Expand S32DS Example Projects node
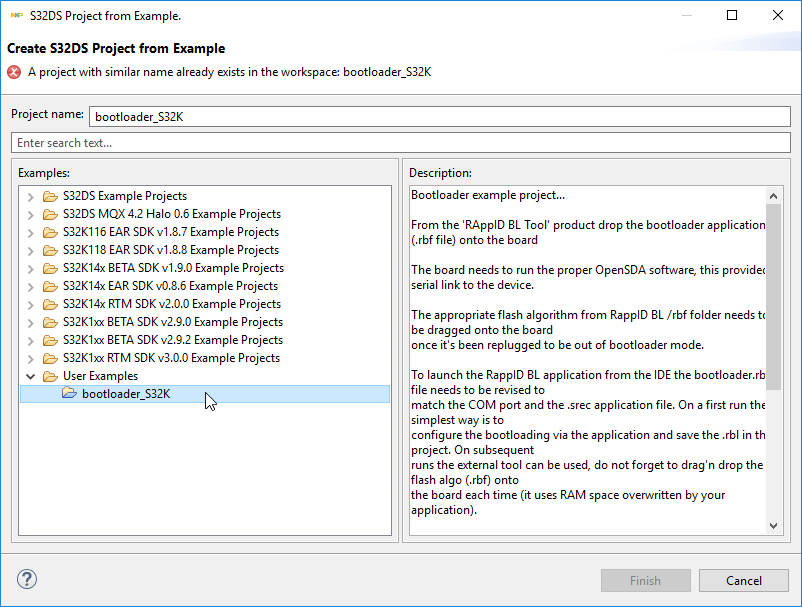 [x=31, y=197]
